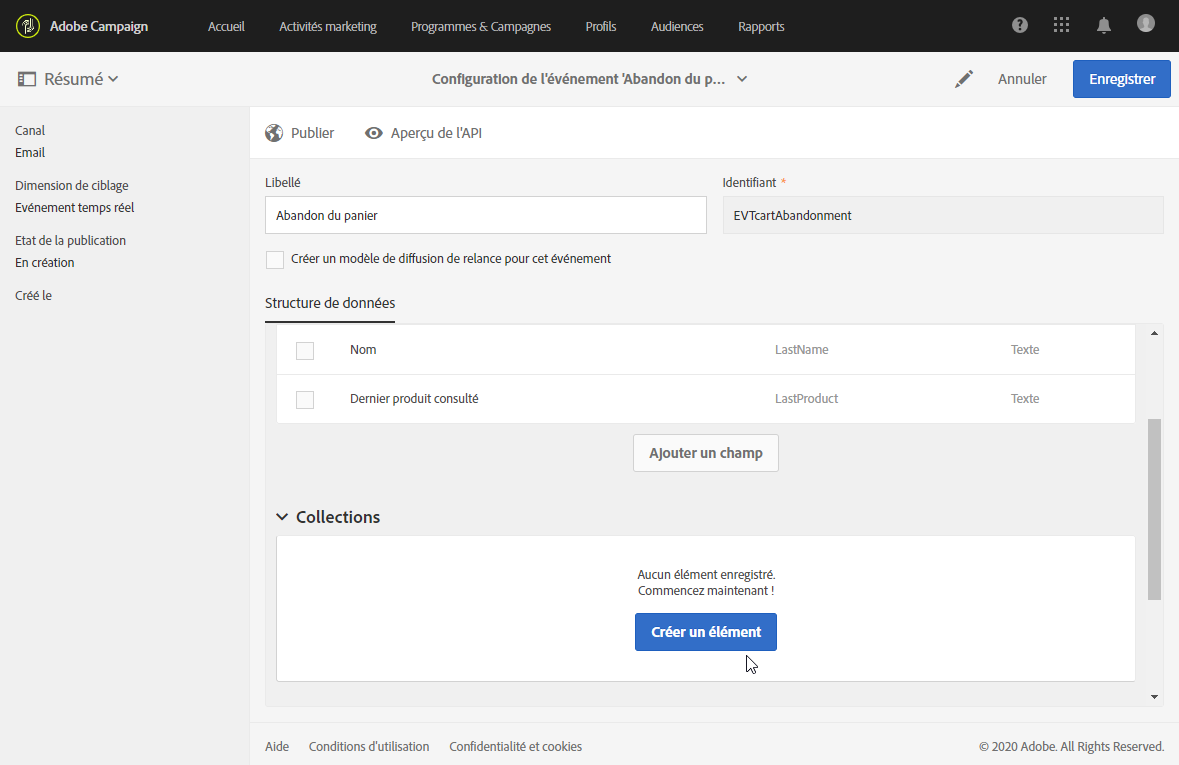The height and width of the screenshot is (765, 1179).
Task: Click the globe icon next to Publier
Action: pos(274,133)
